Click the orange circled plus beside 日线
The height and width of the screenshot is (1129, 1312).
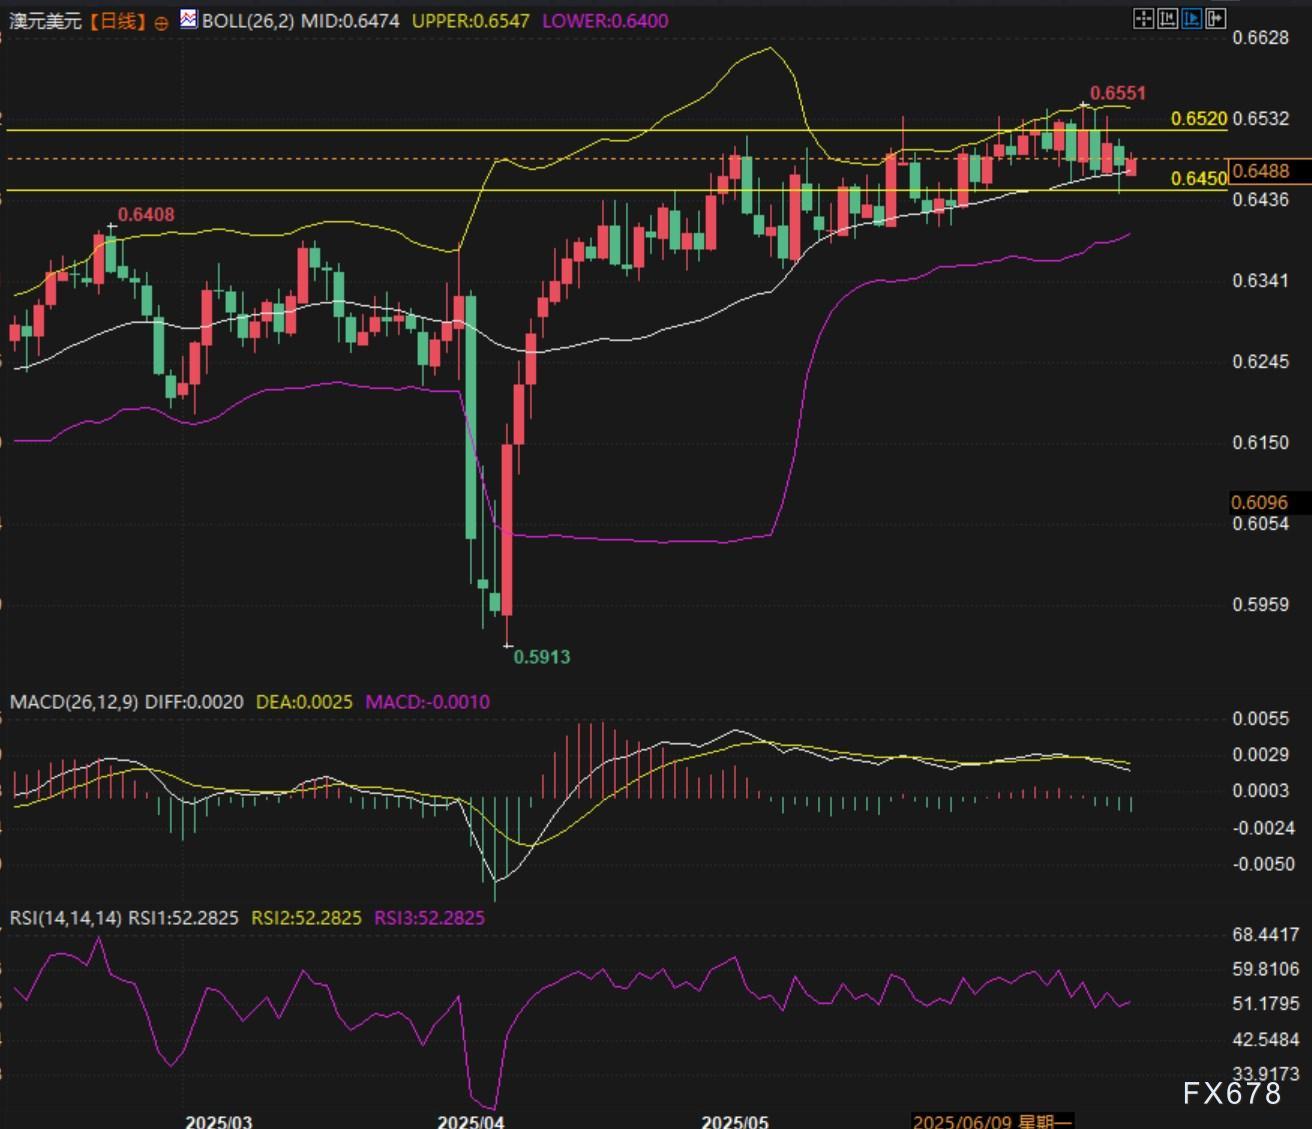(161, 22)
